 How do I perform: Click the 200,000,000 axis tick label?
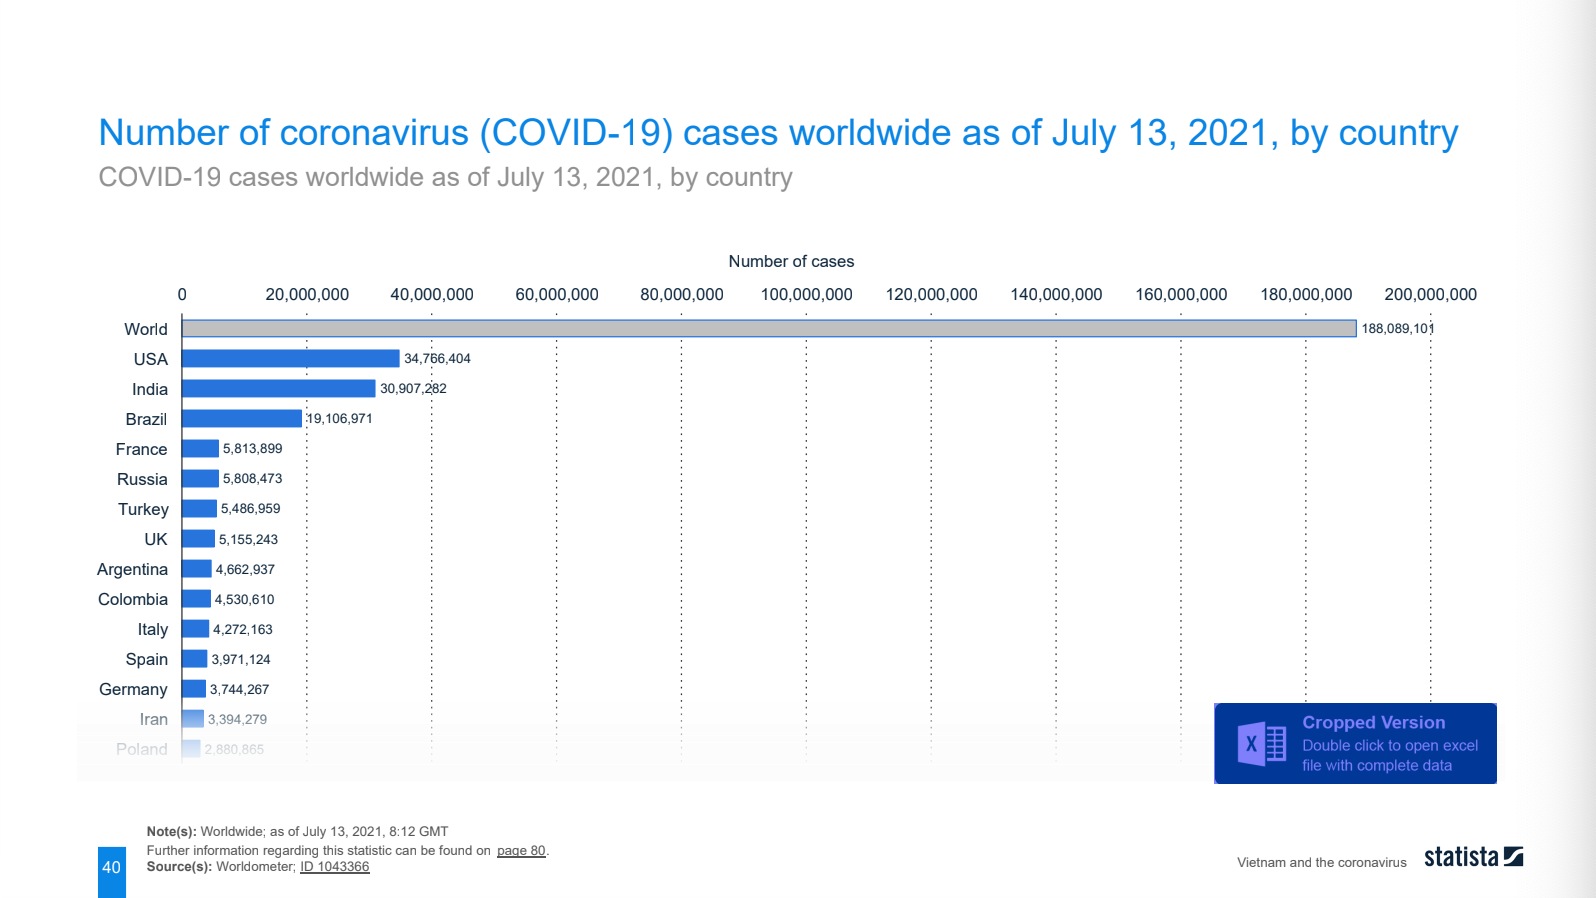point(1430,294)
